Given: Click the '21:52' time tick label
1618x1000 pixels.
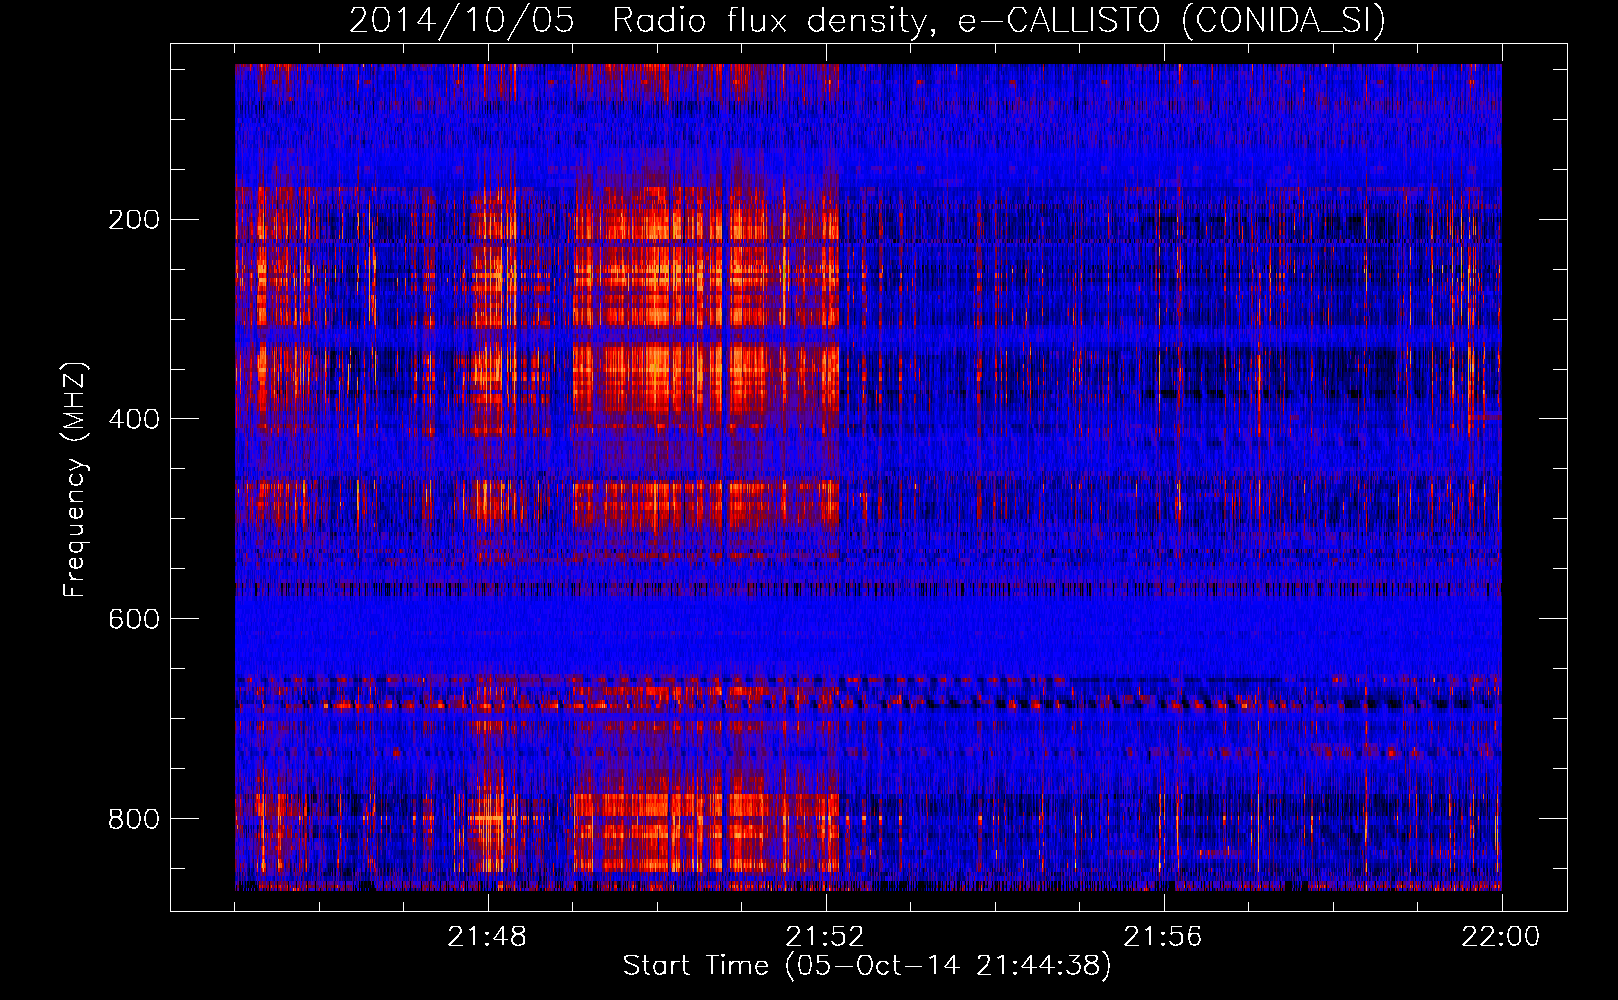Looking at the screenshot, I should pos(825,937).
